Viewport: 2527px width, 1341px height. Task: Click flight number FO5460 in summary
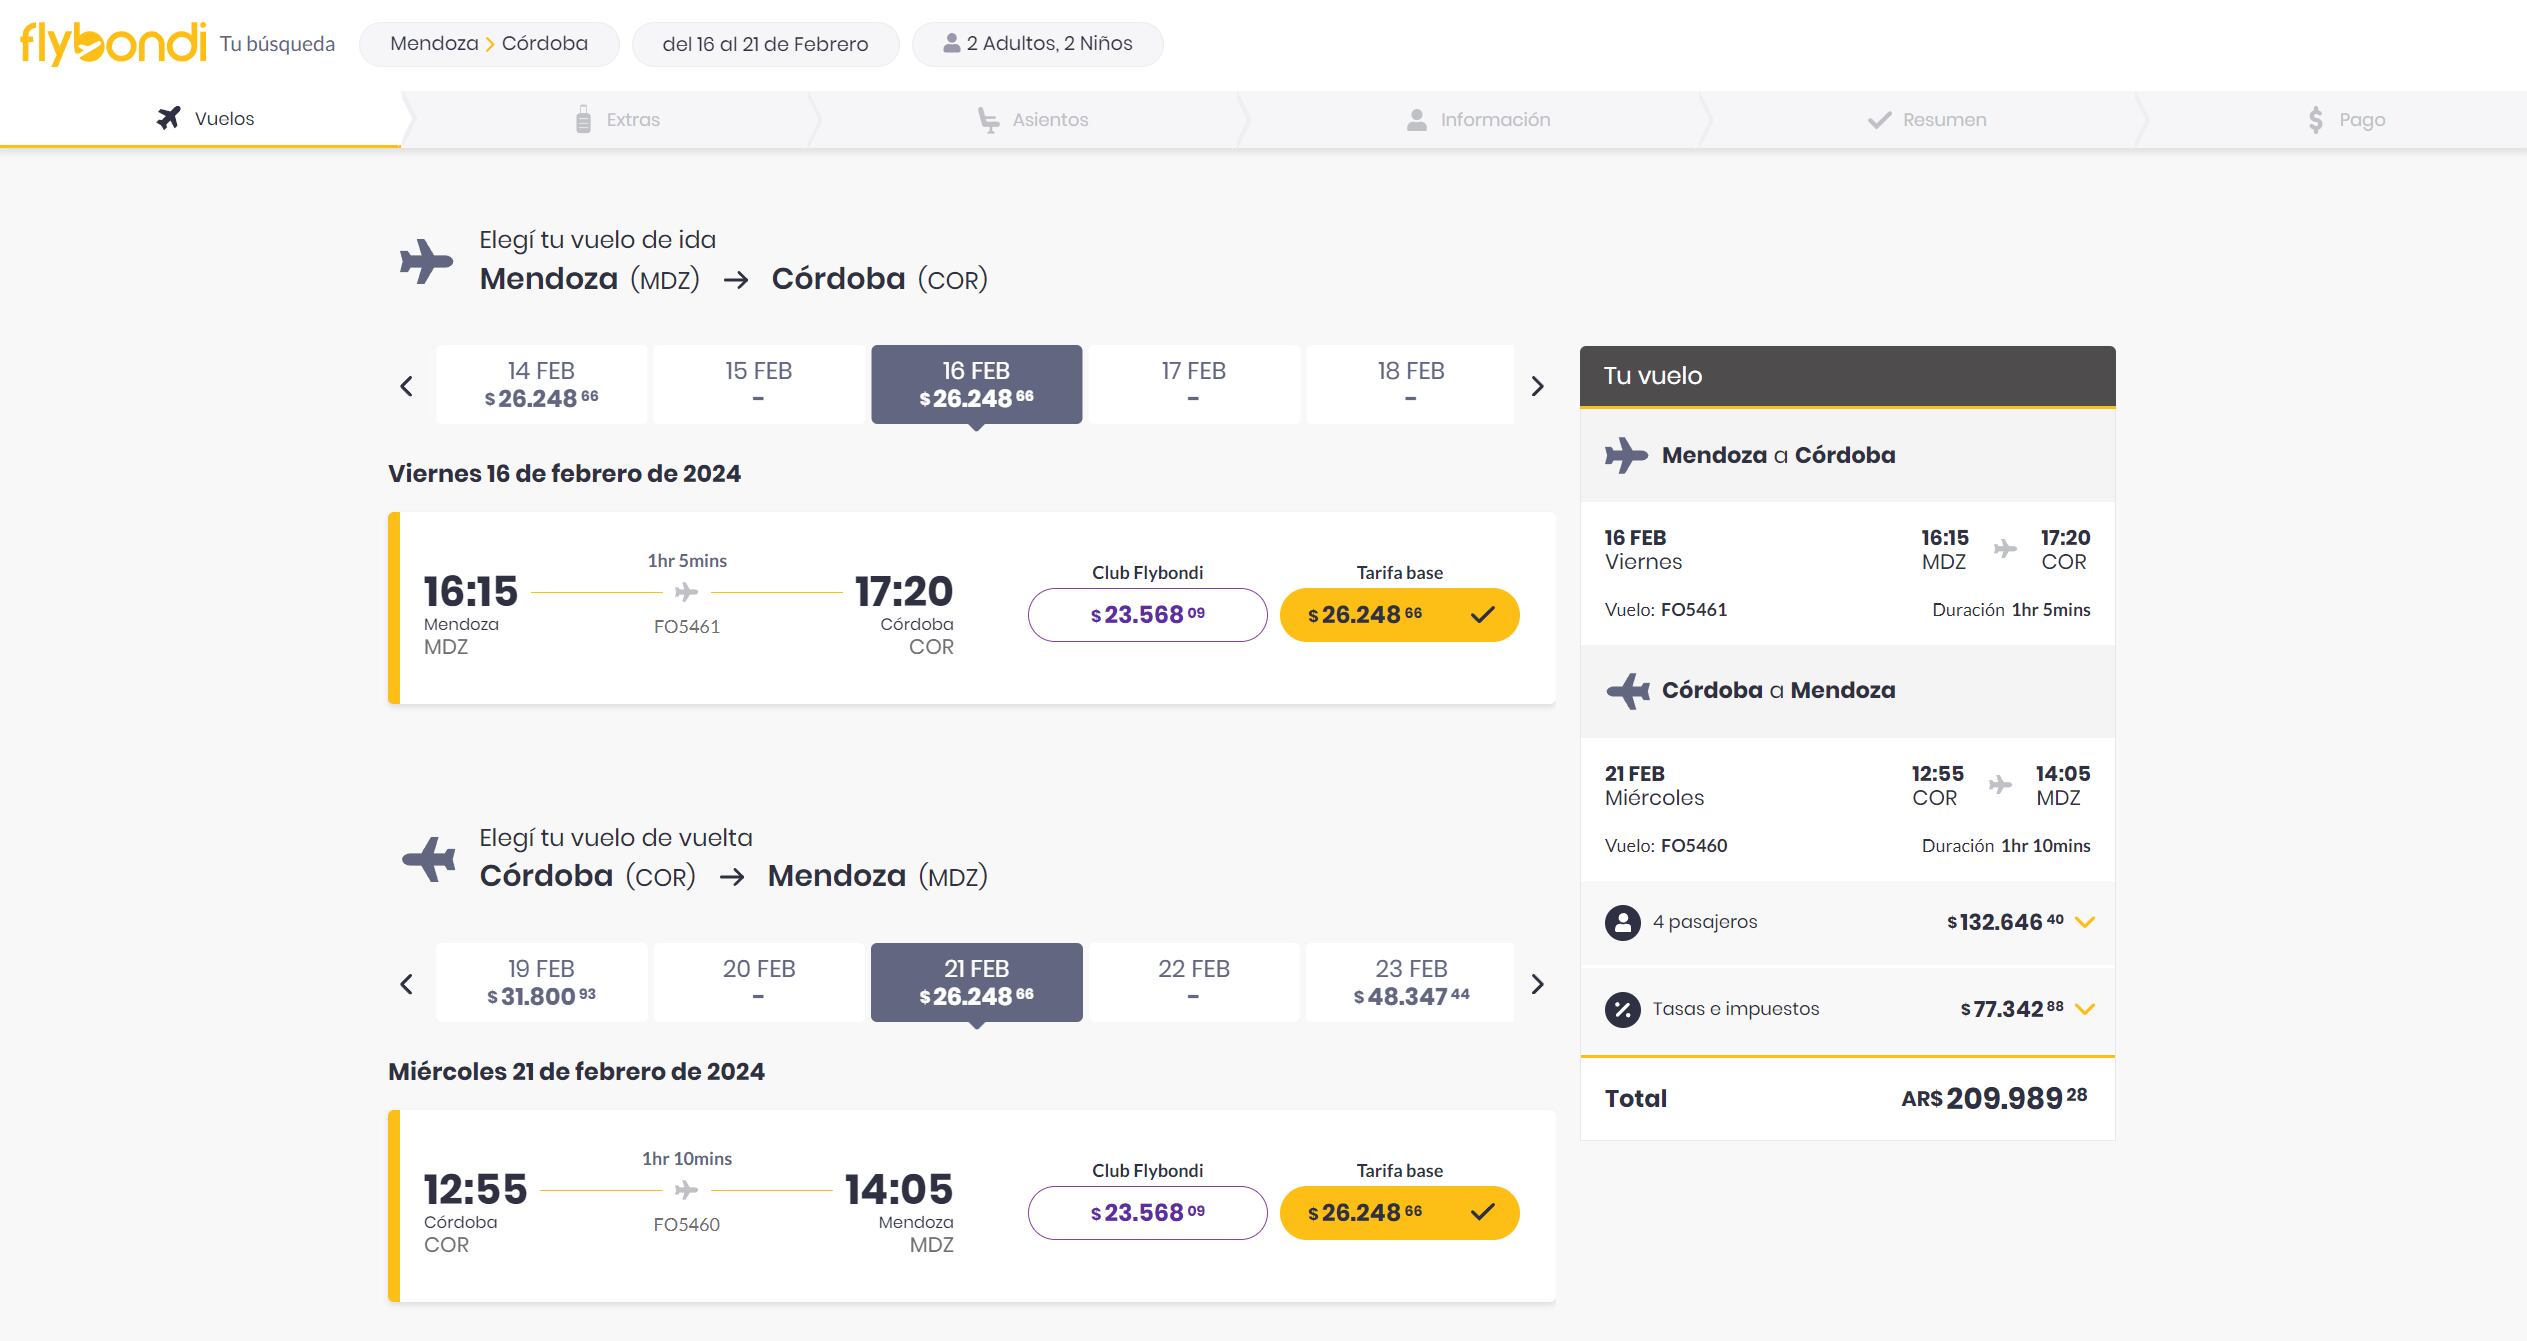click(1694, 845)
